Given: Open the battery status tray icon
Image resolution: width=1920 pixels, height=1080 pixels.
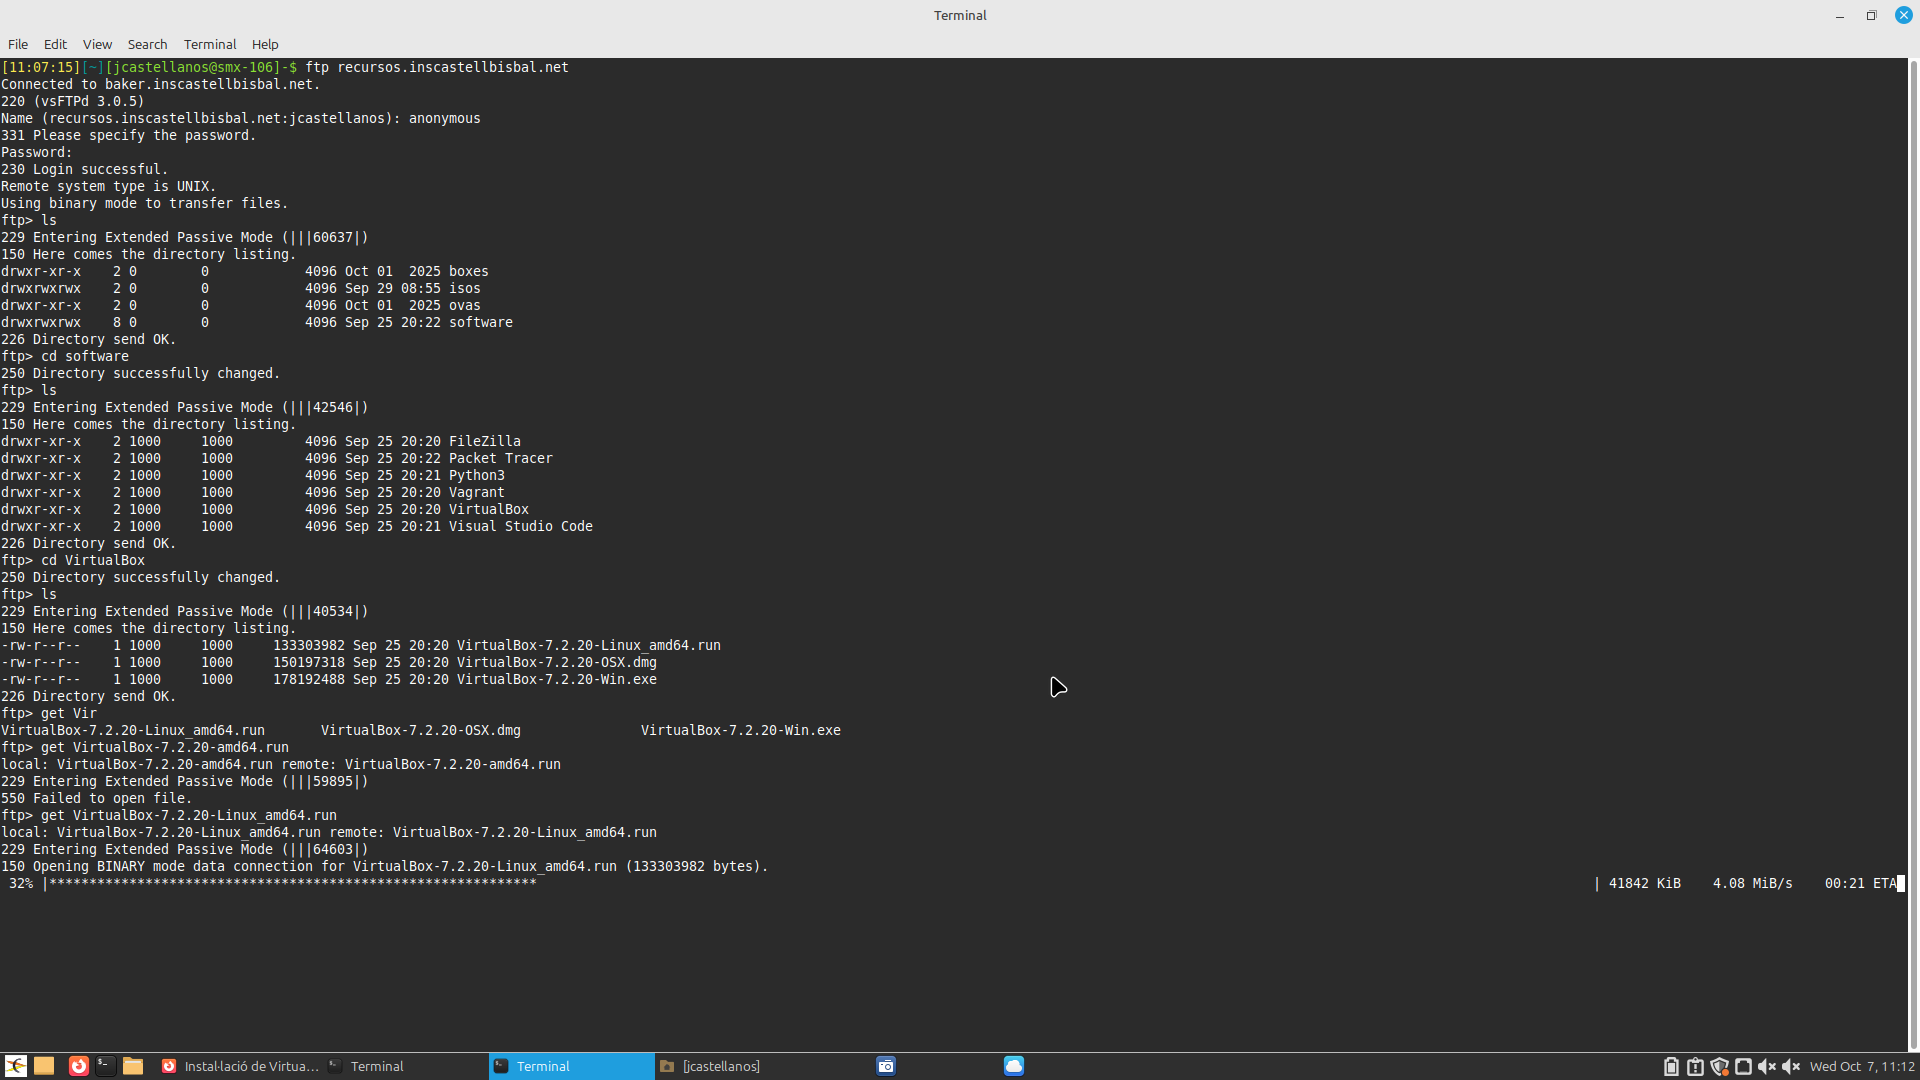Looking at the screenshot, I should point(1671,1066).
